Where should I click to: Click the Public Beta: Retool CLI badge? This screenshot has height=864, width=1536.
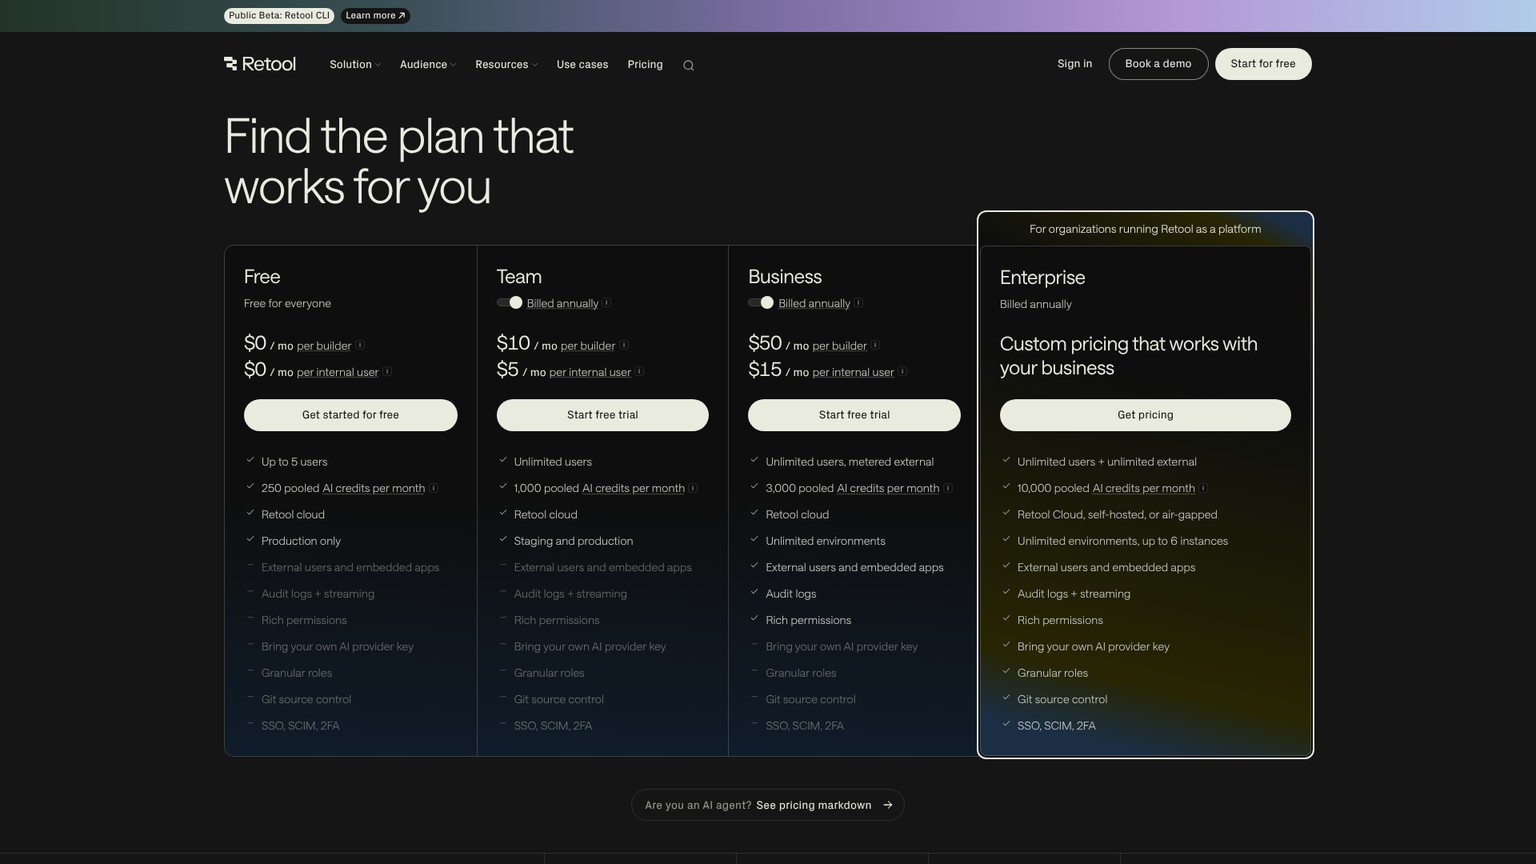pyautogui.click(x=279, y=16)
